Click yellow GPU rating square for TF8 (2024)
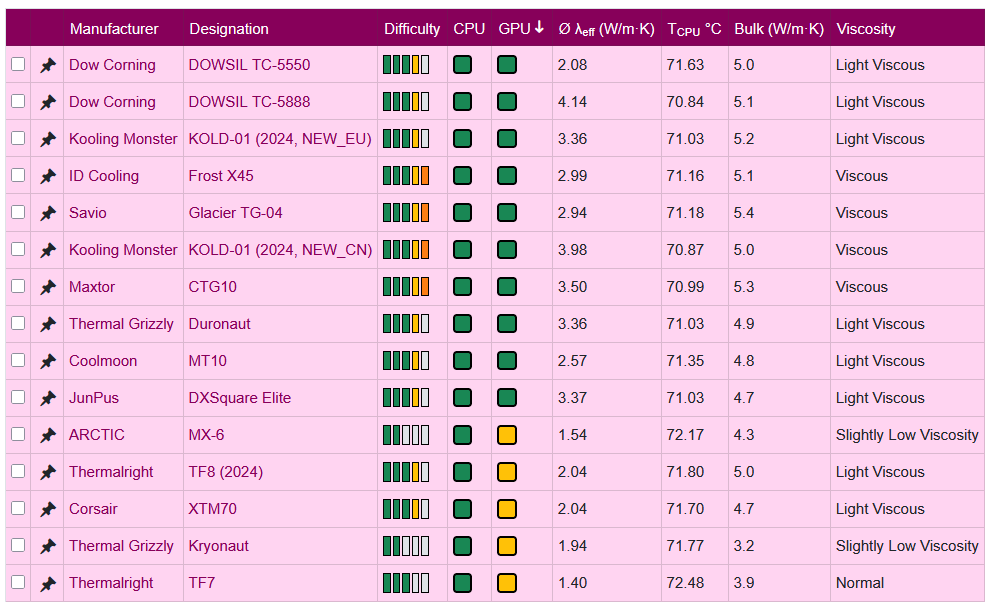The width and height of the screenshot is (991, 608). point(507,472)
